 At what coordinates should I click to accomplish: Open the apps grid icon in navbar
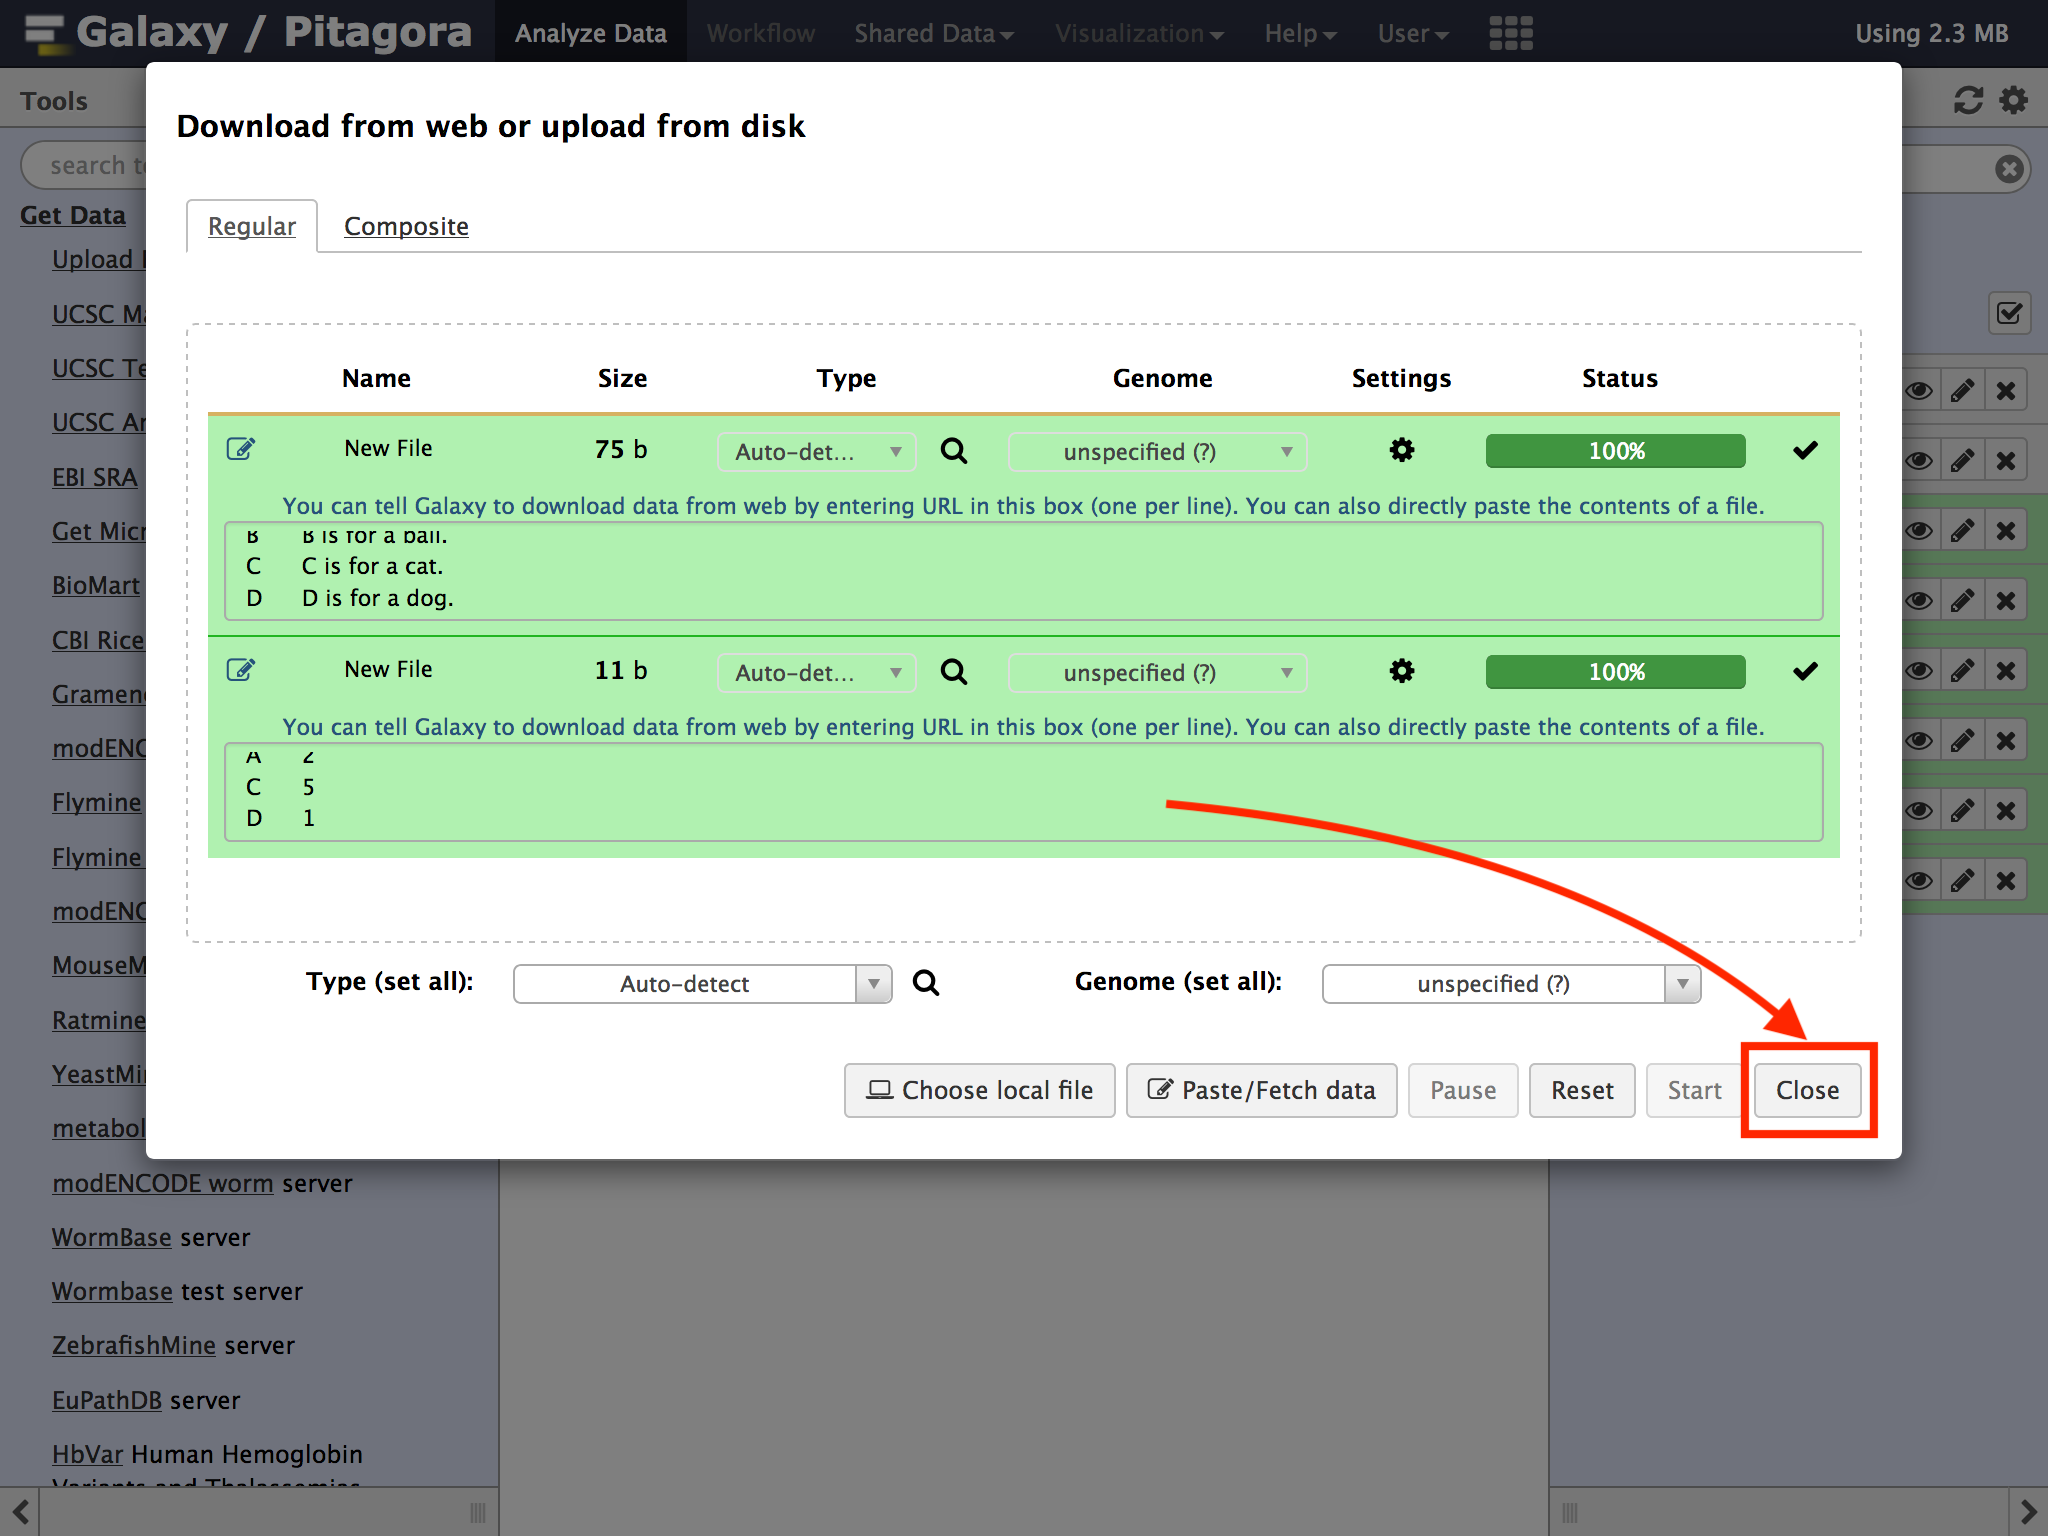1510,33
